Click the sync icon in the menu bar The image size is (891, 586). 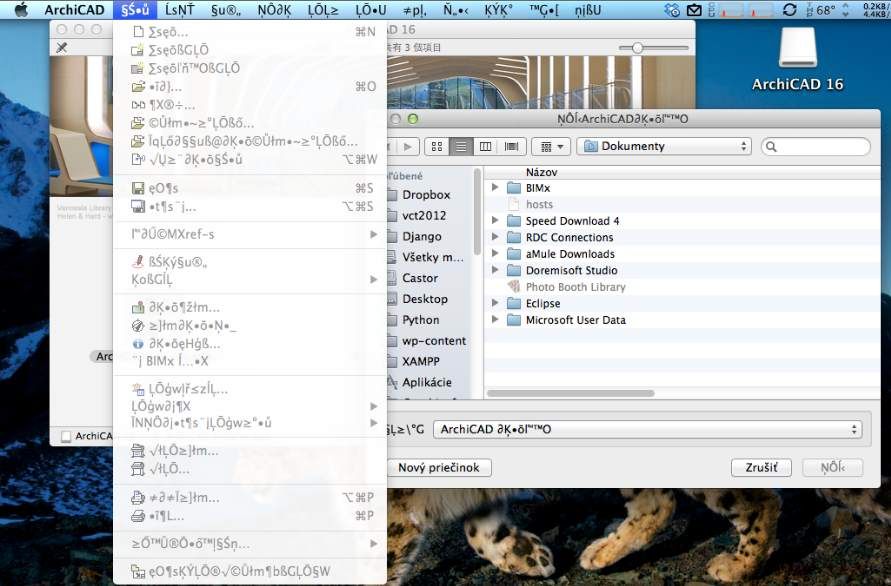pyautogui.click(x=789, y=10)
